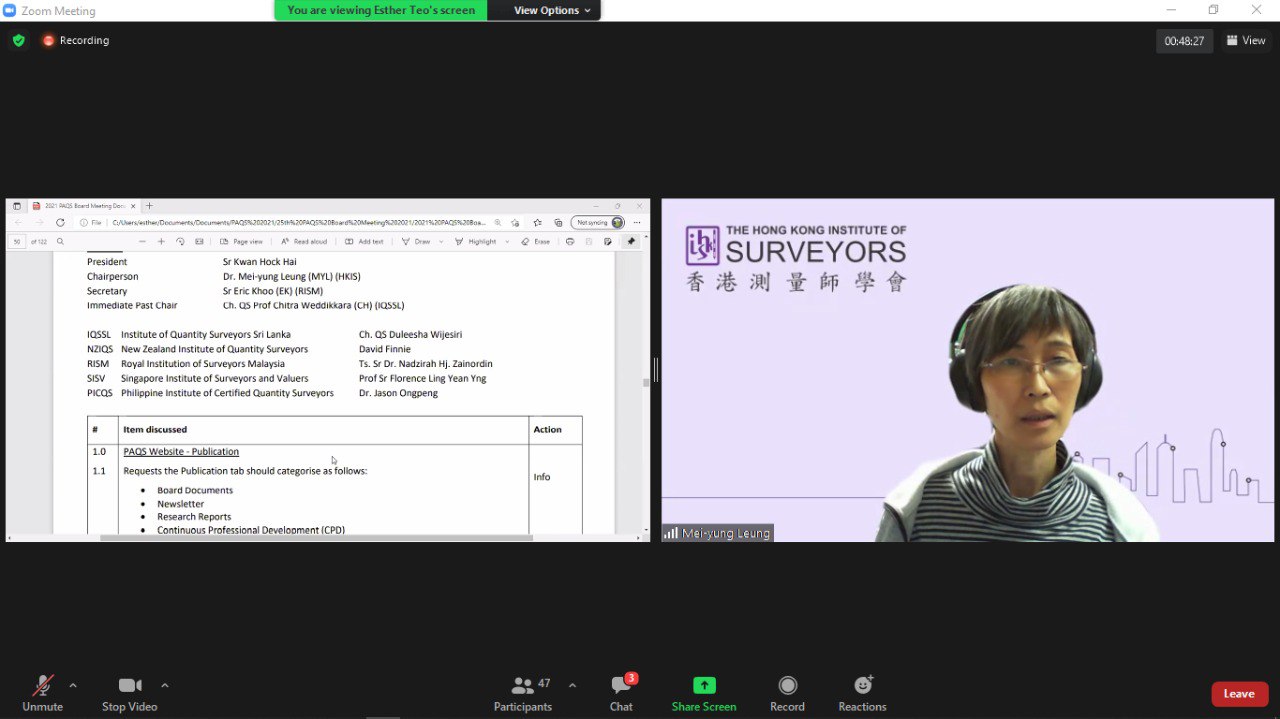Select the Draw tool in PDF toolbar
Screen dimensions: 1280x719
[x=416, y=241]
